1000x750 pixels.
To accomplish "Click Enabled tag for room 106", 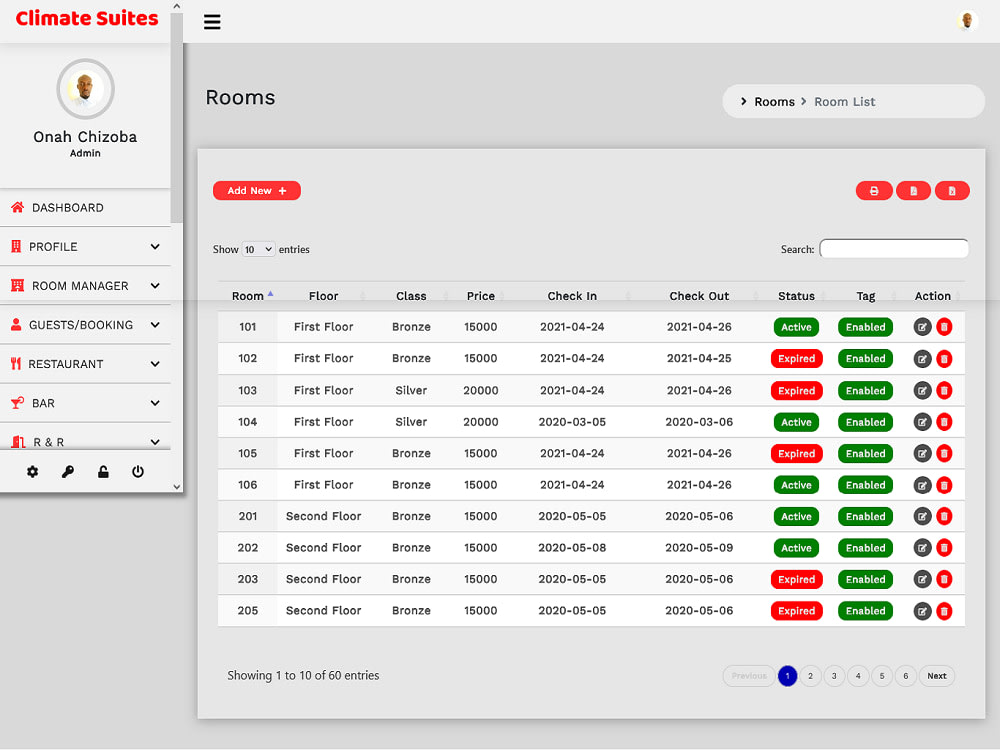I will [x=865, y=485].
